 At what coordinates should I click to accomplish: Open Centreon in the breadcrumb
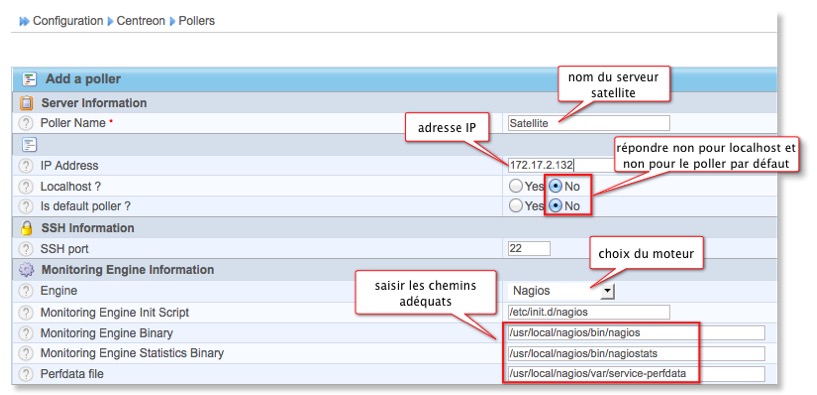[x=141, y=21]
